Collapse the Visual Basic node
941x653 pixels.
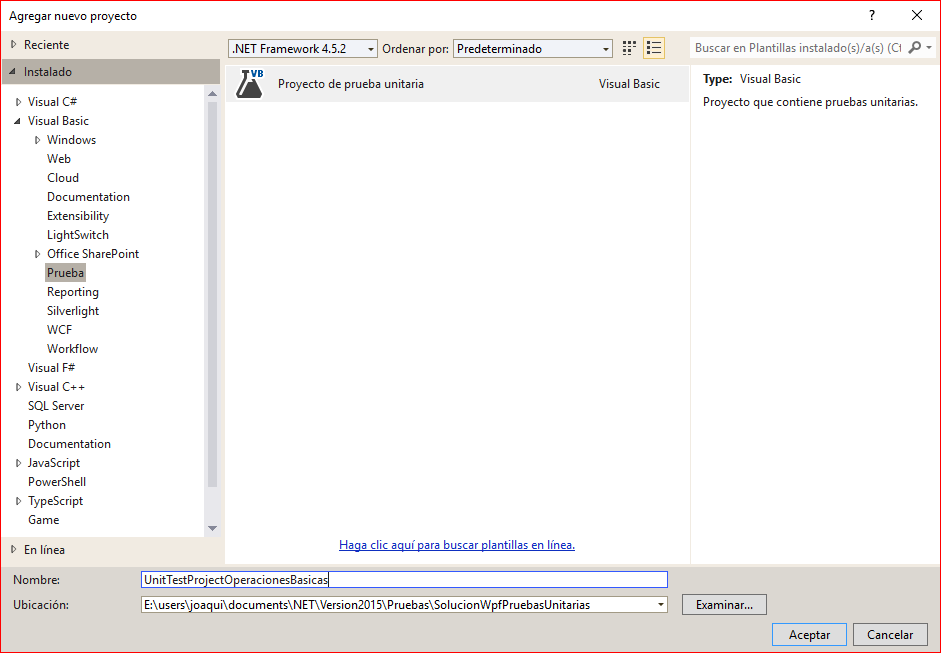[17, 121]
